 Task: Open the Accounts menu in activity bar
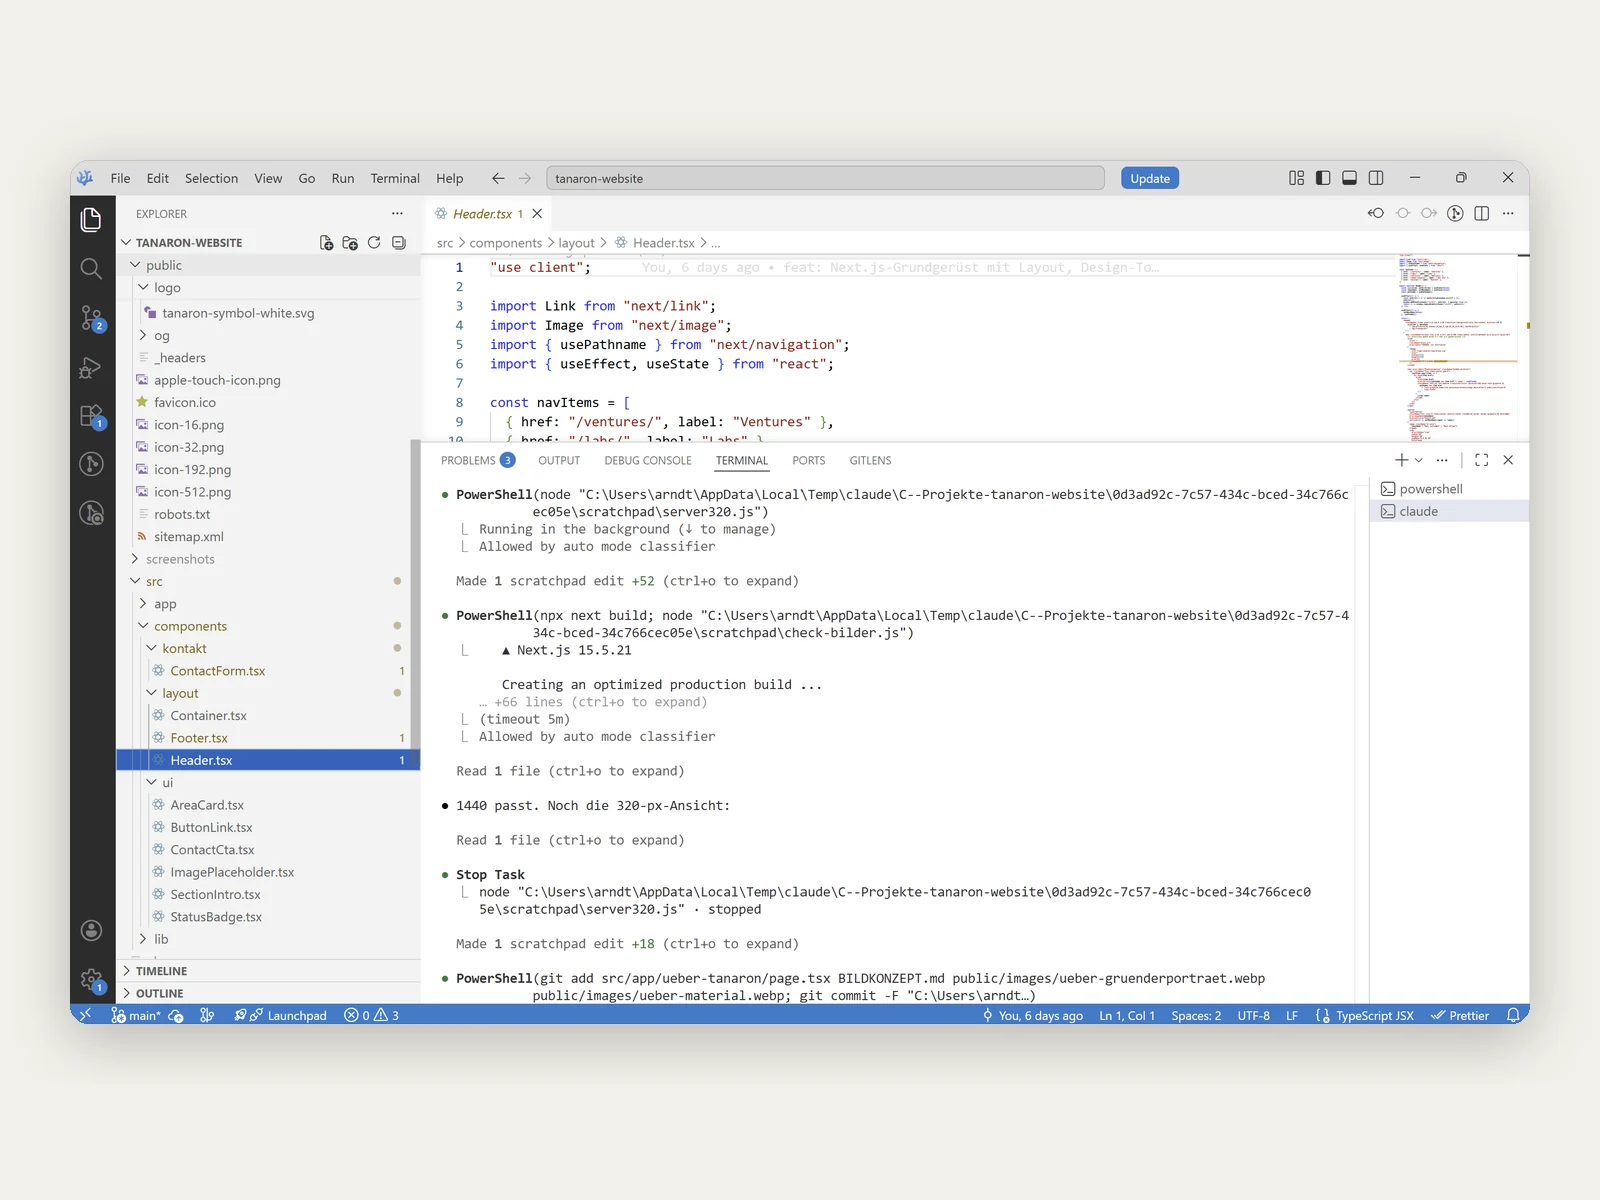point(91,931)
